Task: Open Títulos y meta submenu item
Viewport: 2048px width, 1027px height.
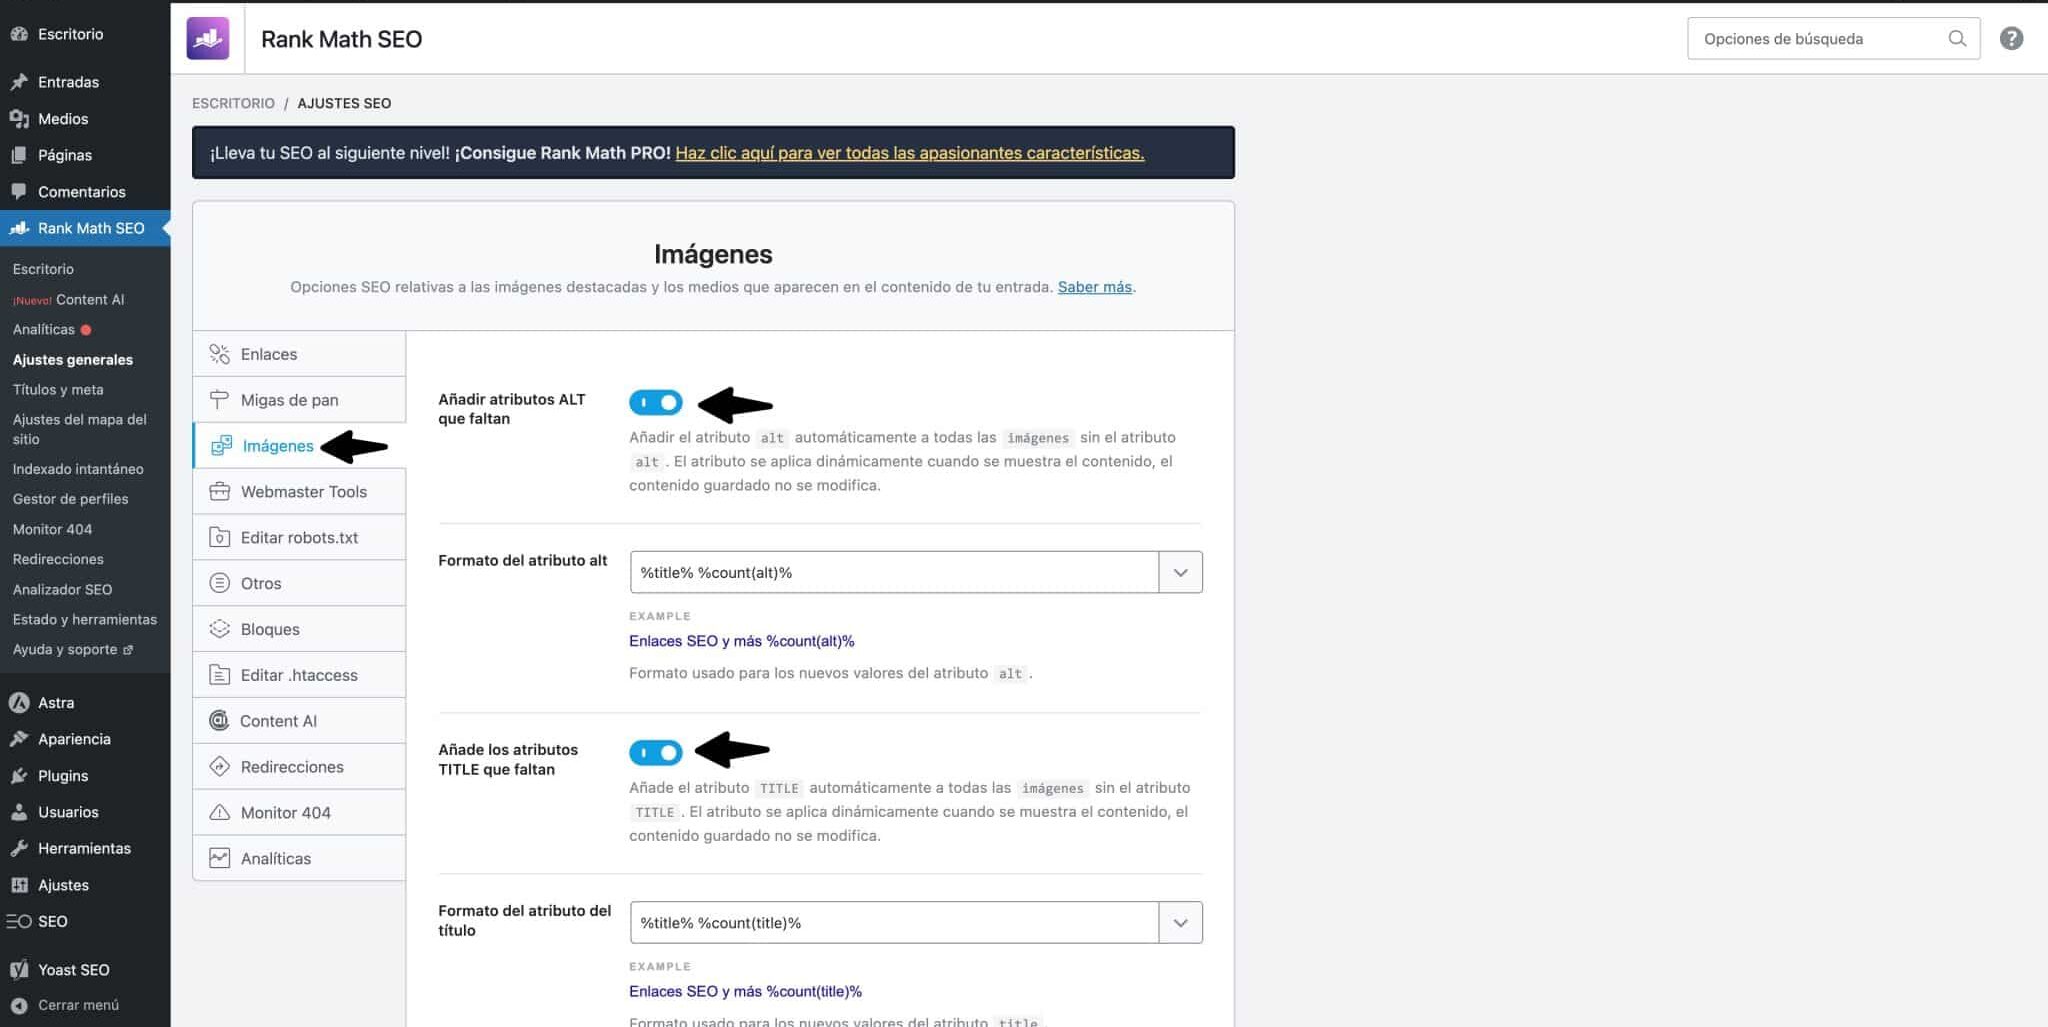Action: [58, 390]
